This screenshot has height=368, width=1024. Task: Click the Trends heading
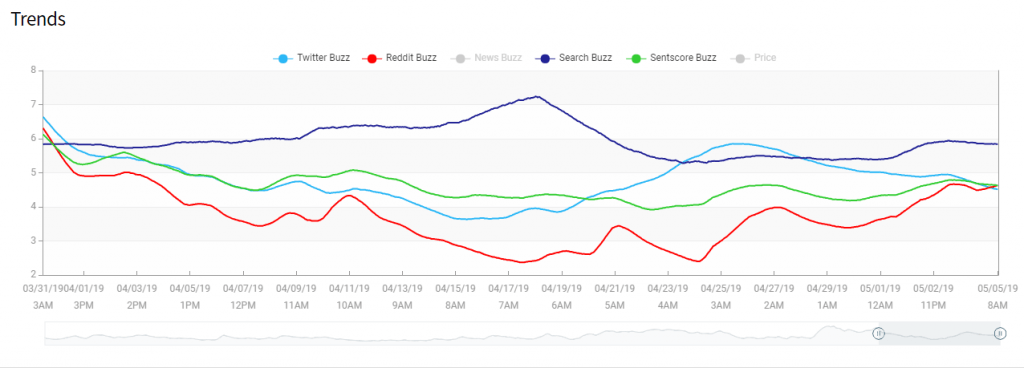coord(39,19)
